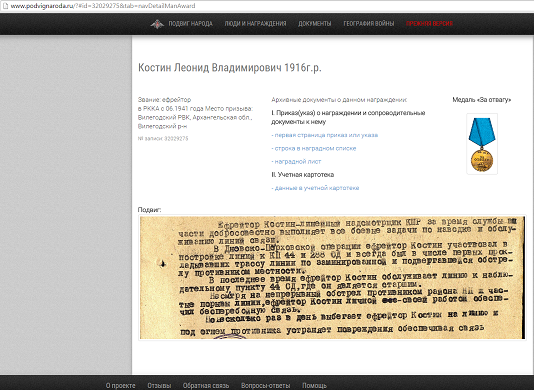This screenshot has height=390, width=534.
Task: Open the ПОДВИГ НАРОДА home menu item
Action: coord(190,24)
